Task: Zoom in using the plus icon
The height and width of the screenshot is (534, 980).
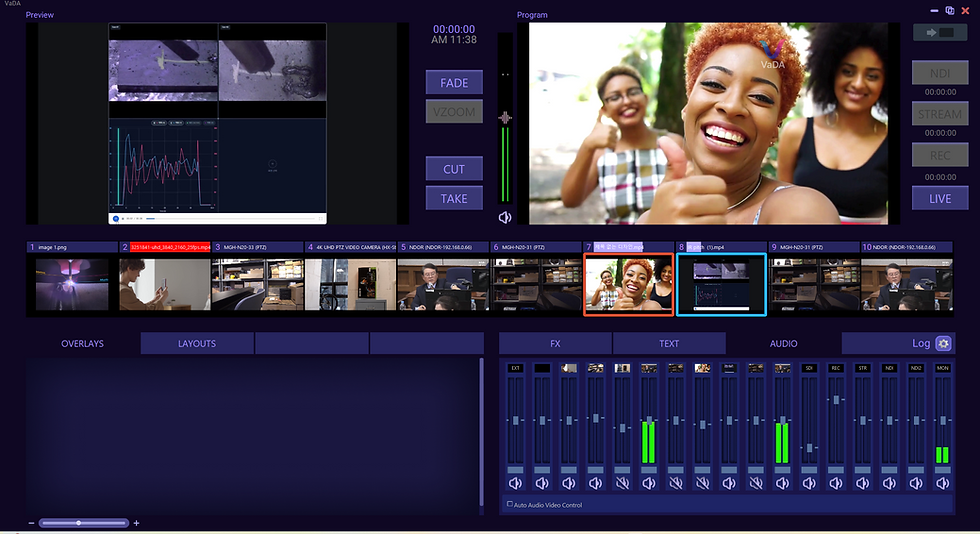Action: click(x=136, y=523)
